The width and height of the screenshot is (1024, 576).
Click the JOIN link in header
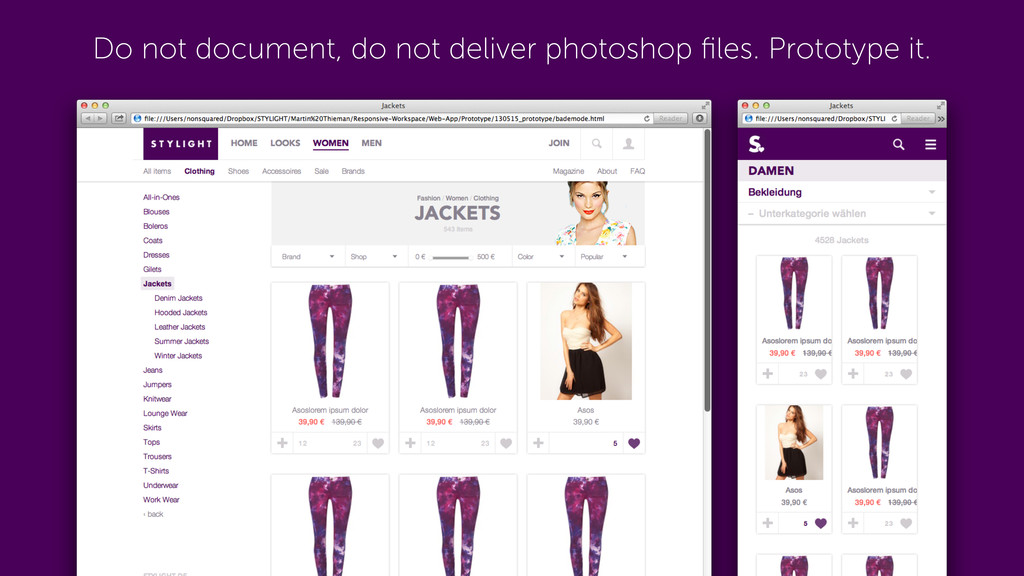[x=559, y=143]
